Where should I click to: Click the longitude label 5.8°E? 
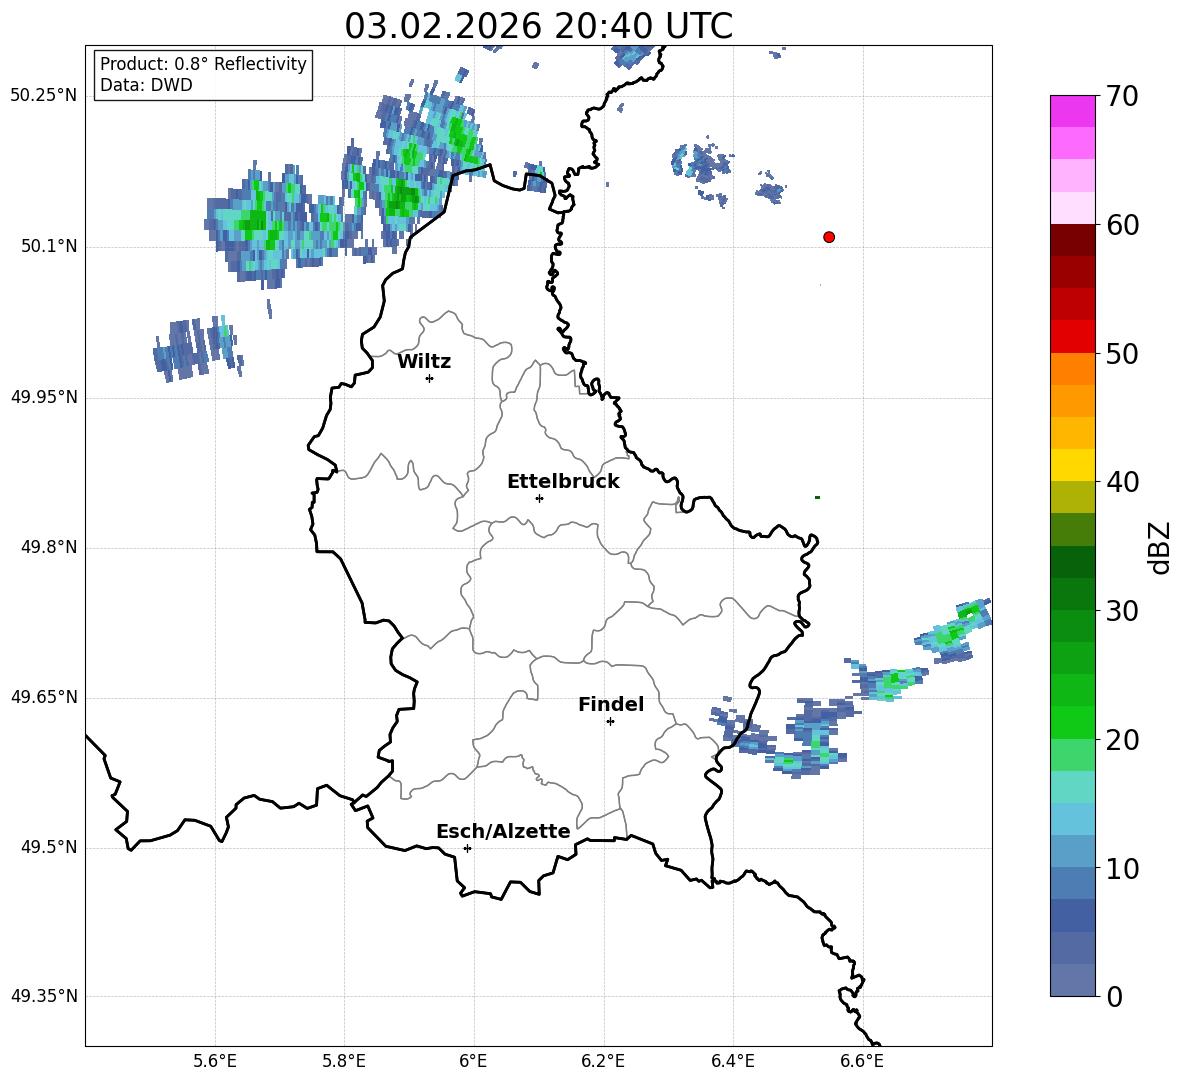point(344,1062)
